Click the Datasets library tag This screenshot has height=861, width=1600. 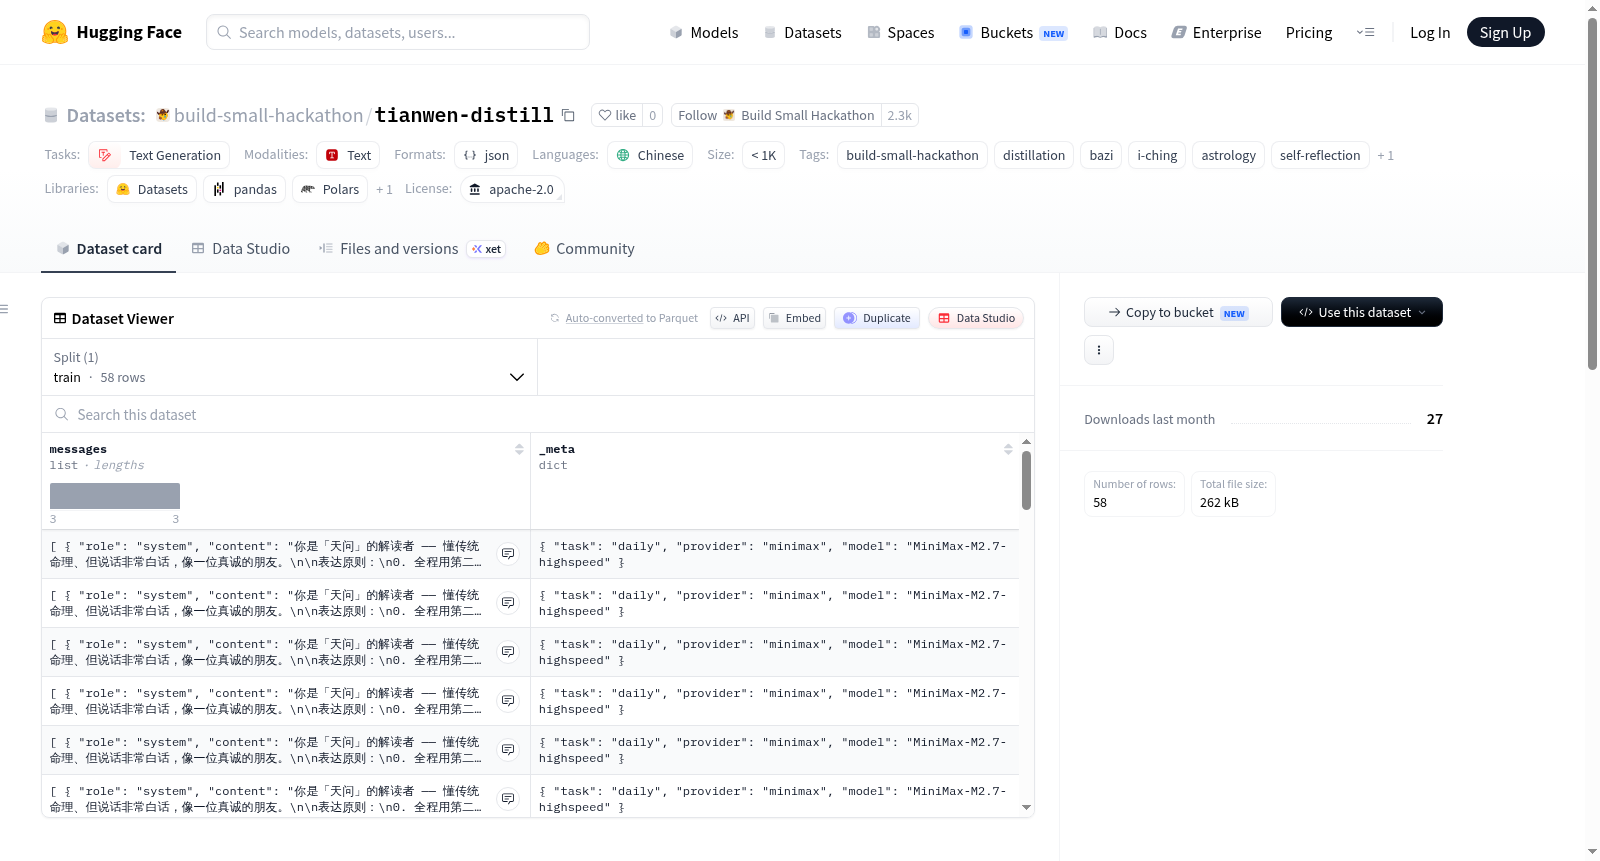pos(152,189)
